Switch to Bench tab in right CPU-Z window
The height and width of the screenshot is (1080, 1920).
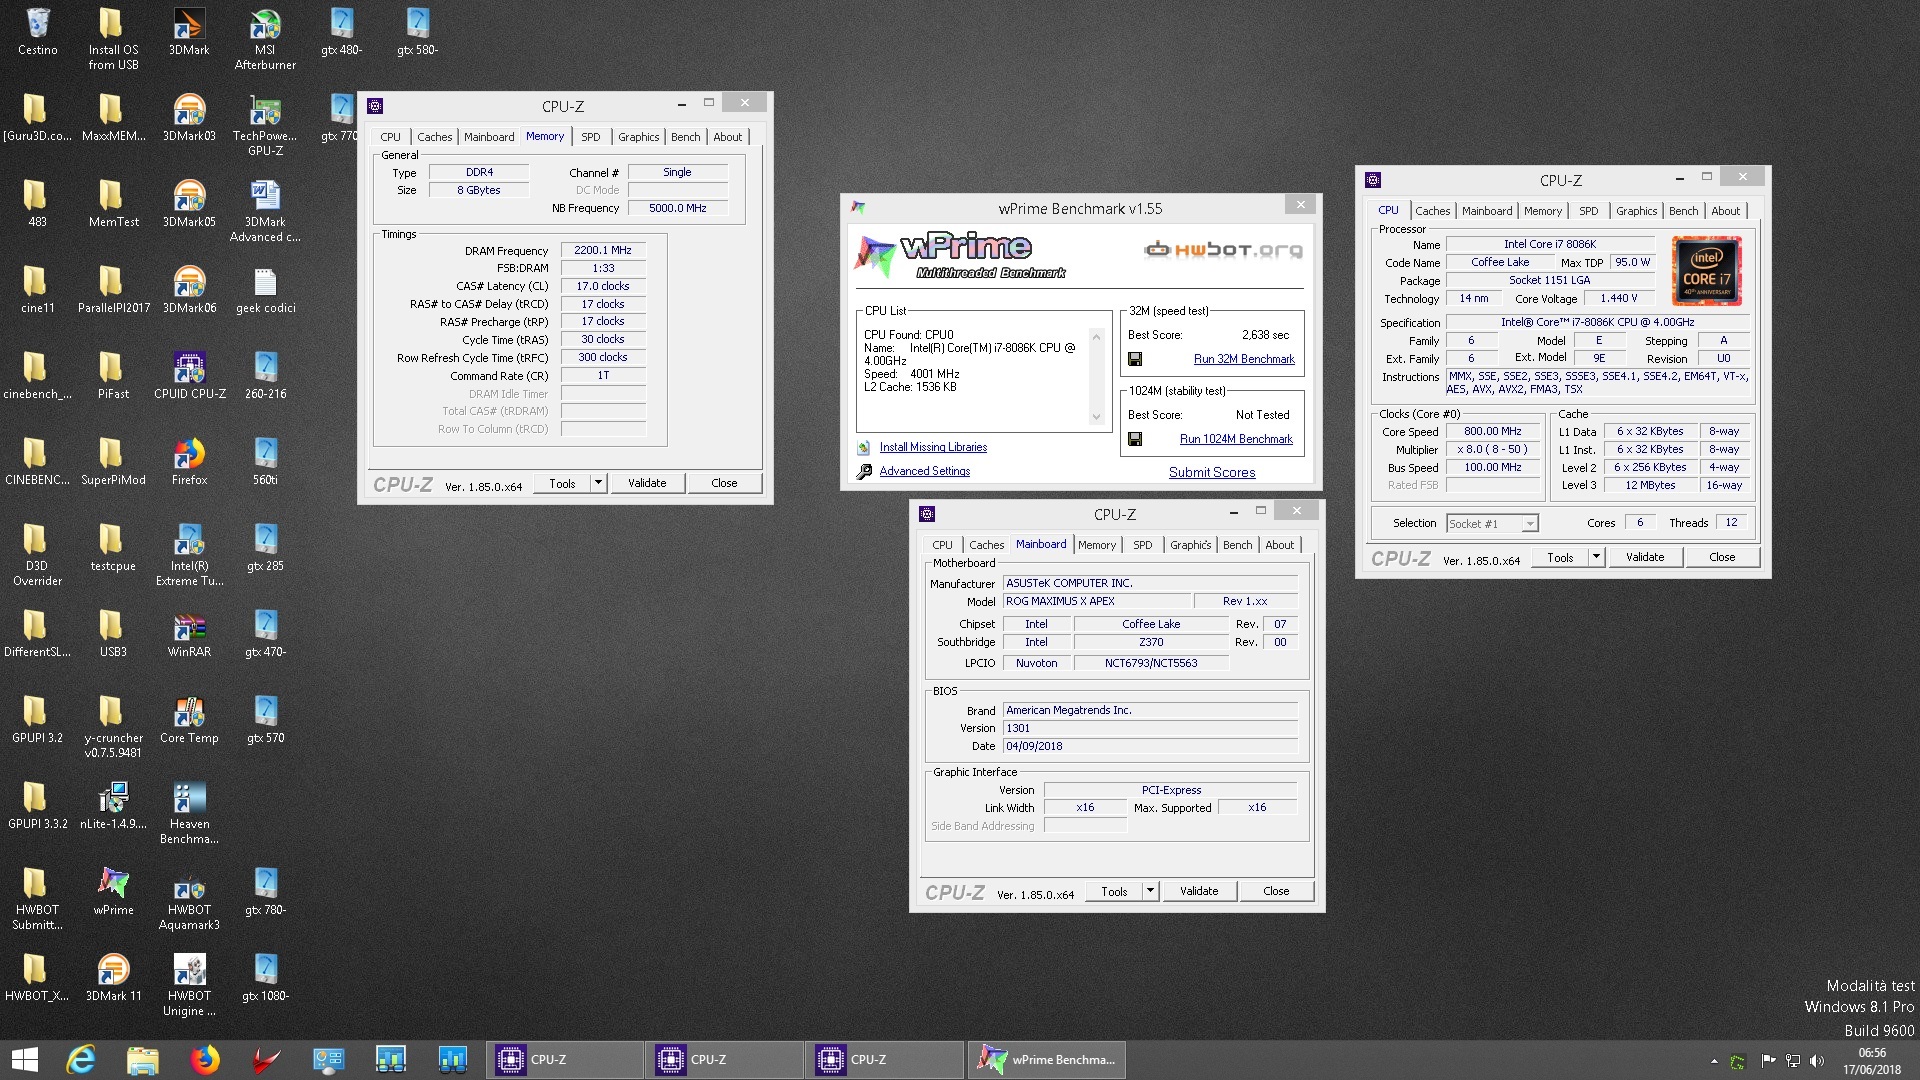1683,211
